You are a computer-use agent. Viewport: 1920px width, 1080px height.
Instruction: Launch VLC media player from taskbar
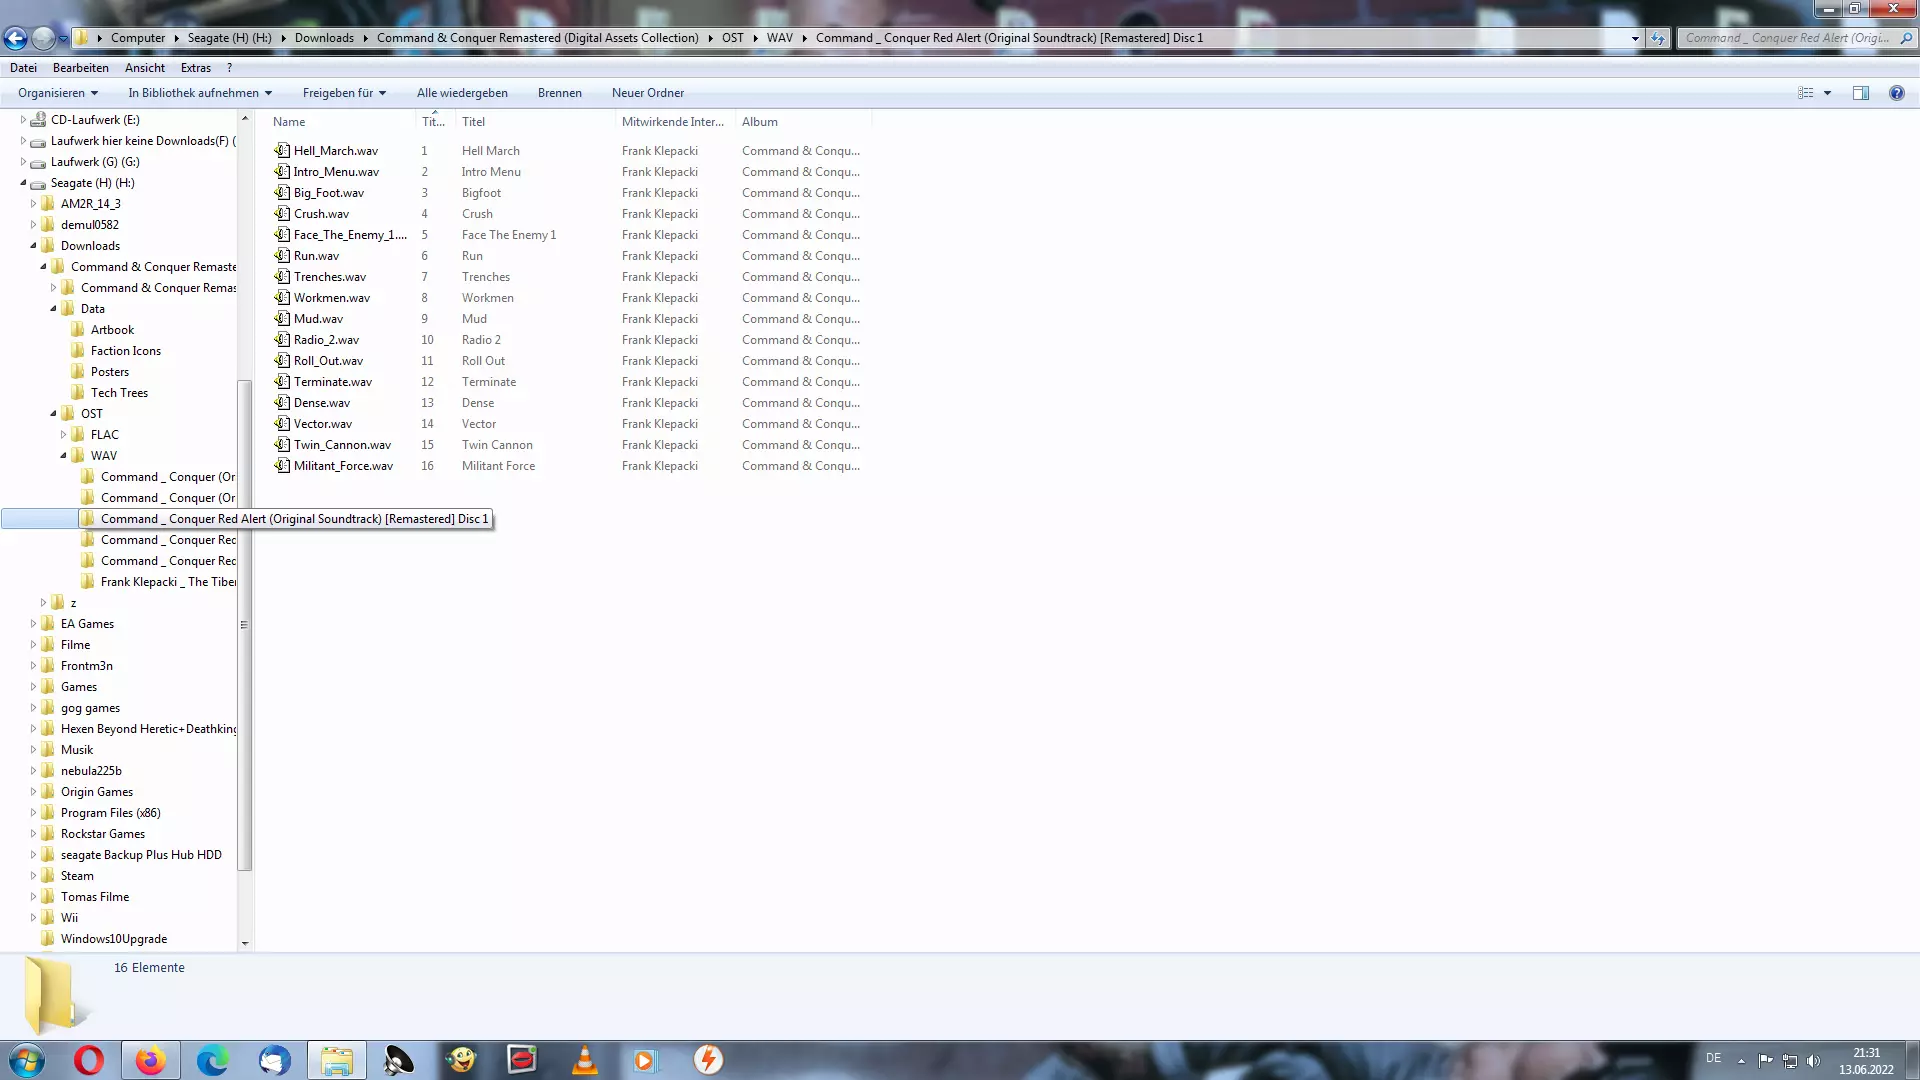(584, 1060)
